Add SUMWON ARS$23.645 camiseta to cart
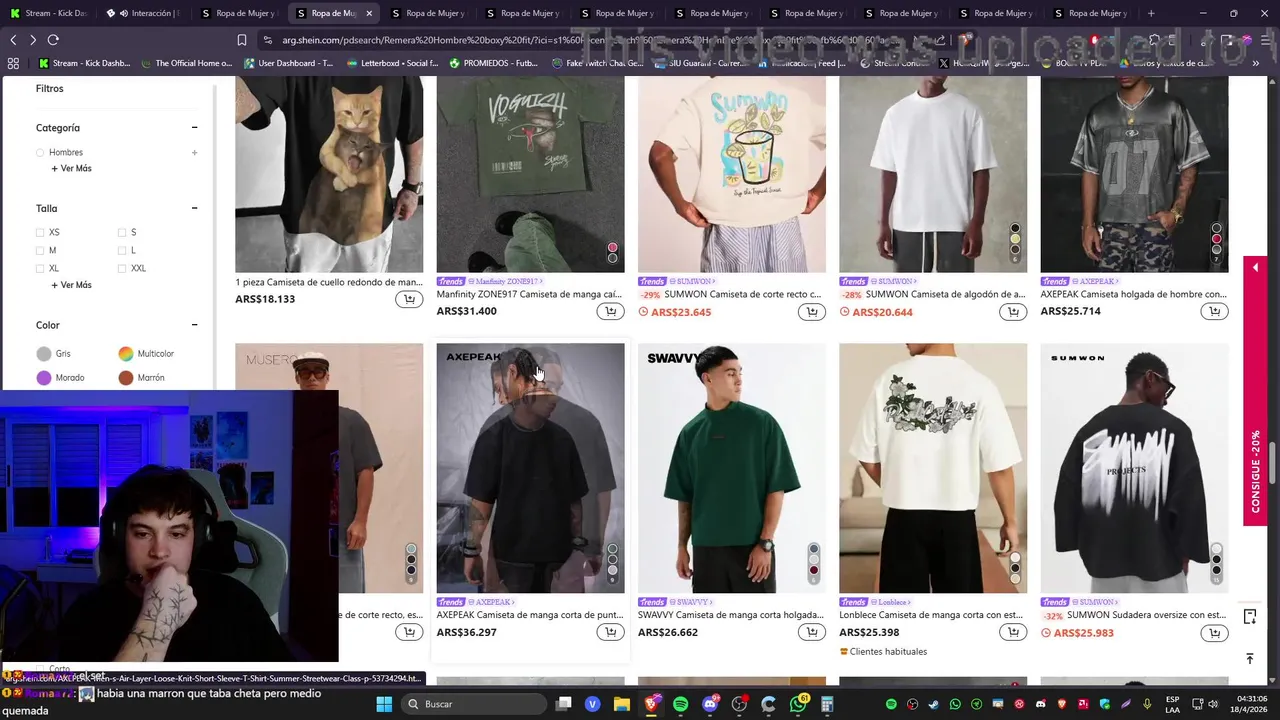 coord(812,312)
